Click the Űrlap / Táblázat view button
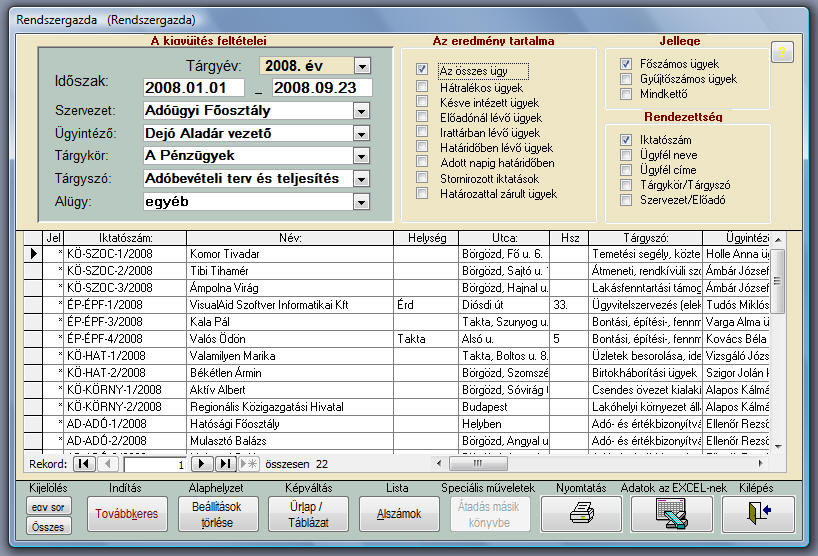818x556 pixels. 308,514
